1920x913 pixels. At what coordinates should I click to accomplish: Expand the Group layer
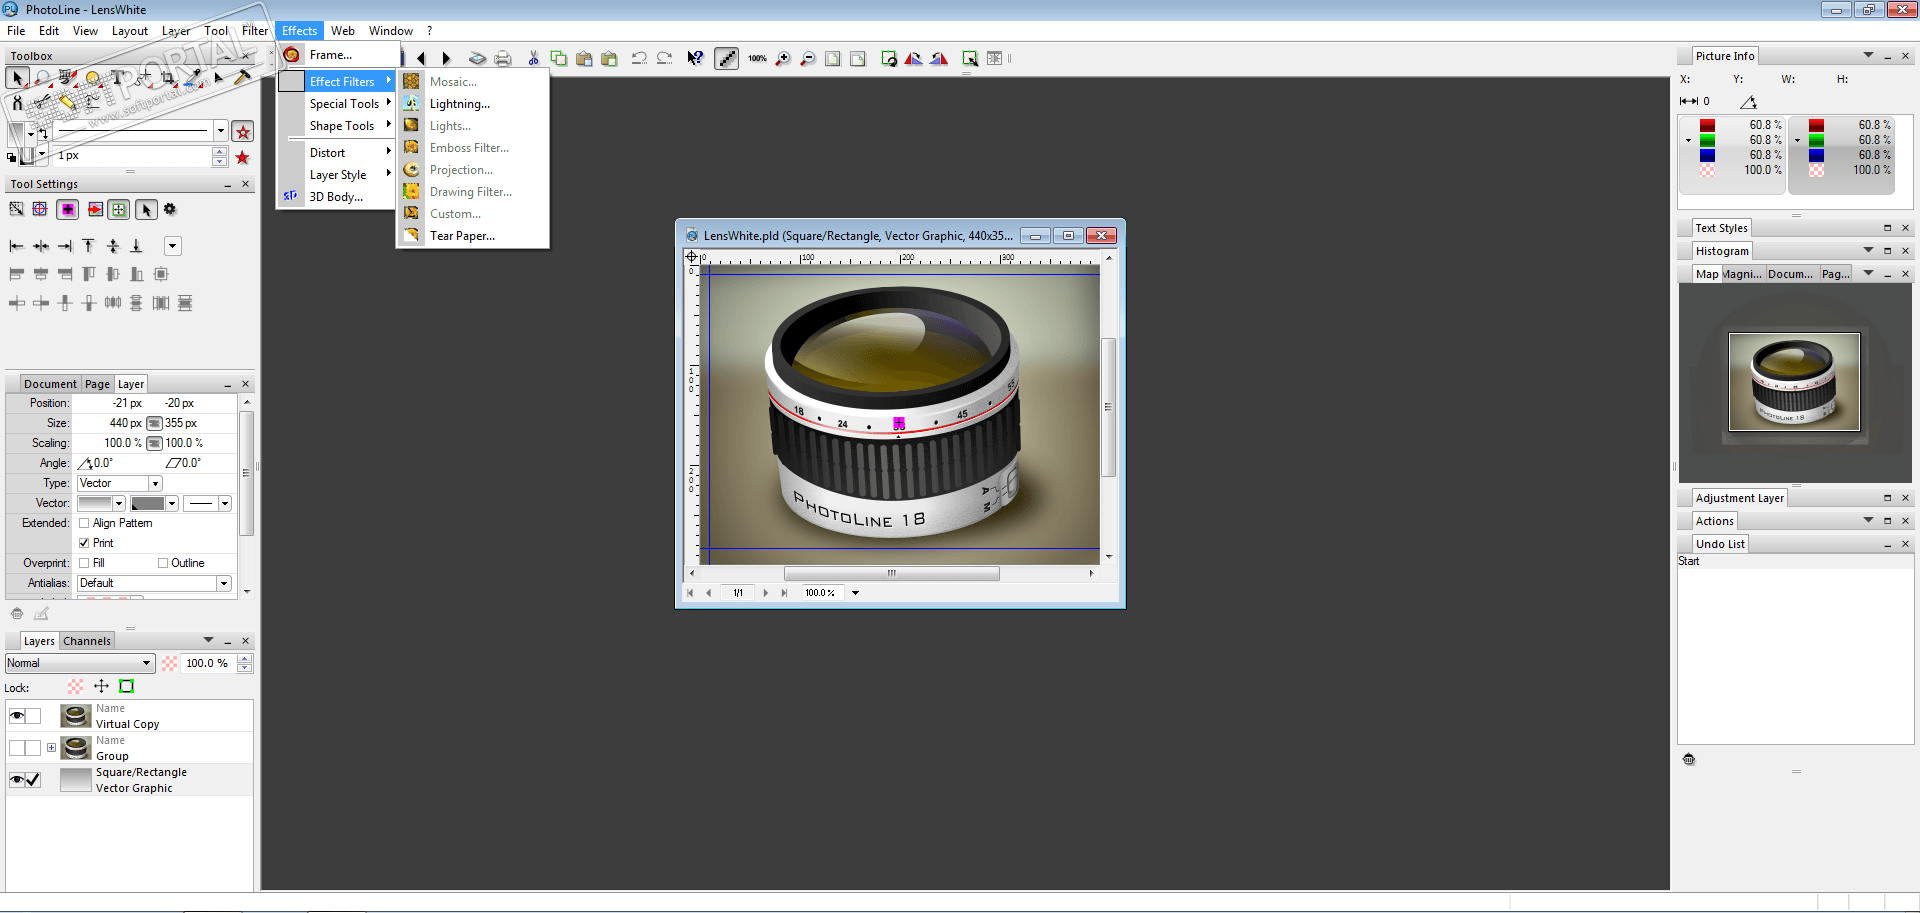pos(51,747)
